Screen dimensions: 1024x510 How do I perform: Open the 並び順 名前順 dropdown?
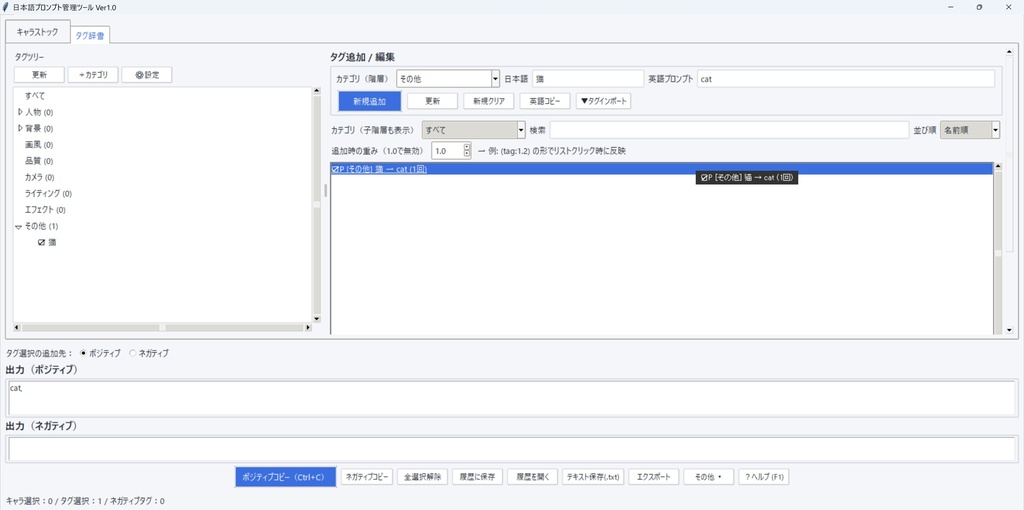995,130
